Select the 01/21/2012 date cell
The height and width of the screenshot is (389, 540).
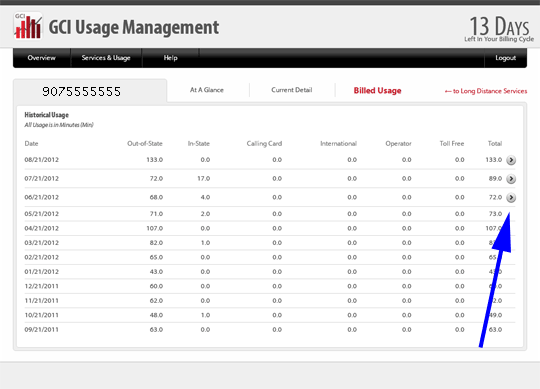tap(42, 272)
